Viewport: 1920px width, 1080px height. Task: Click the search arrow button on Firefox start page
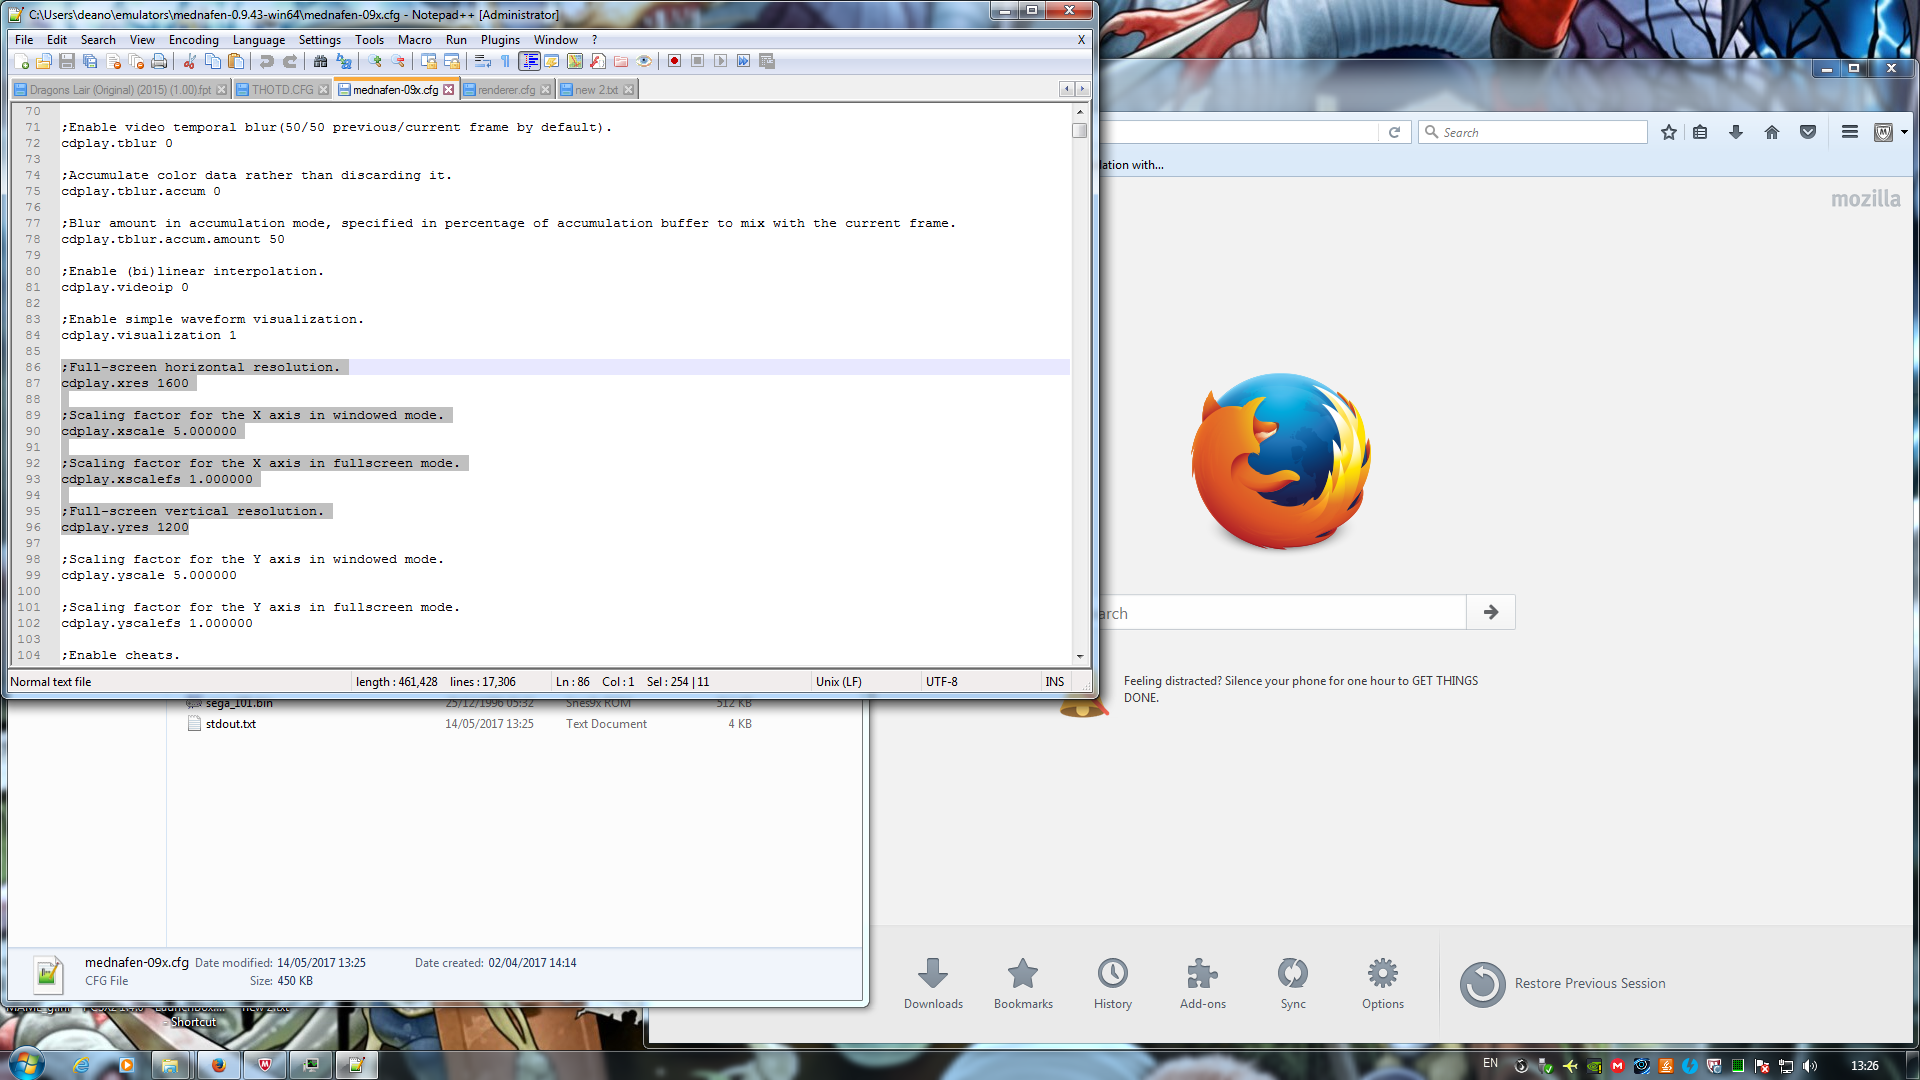(x=1491, y=612)
